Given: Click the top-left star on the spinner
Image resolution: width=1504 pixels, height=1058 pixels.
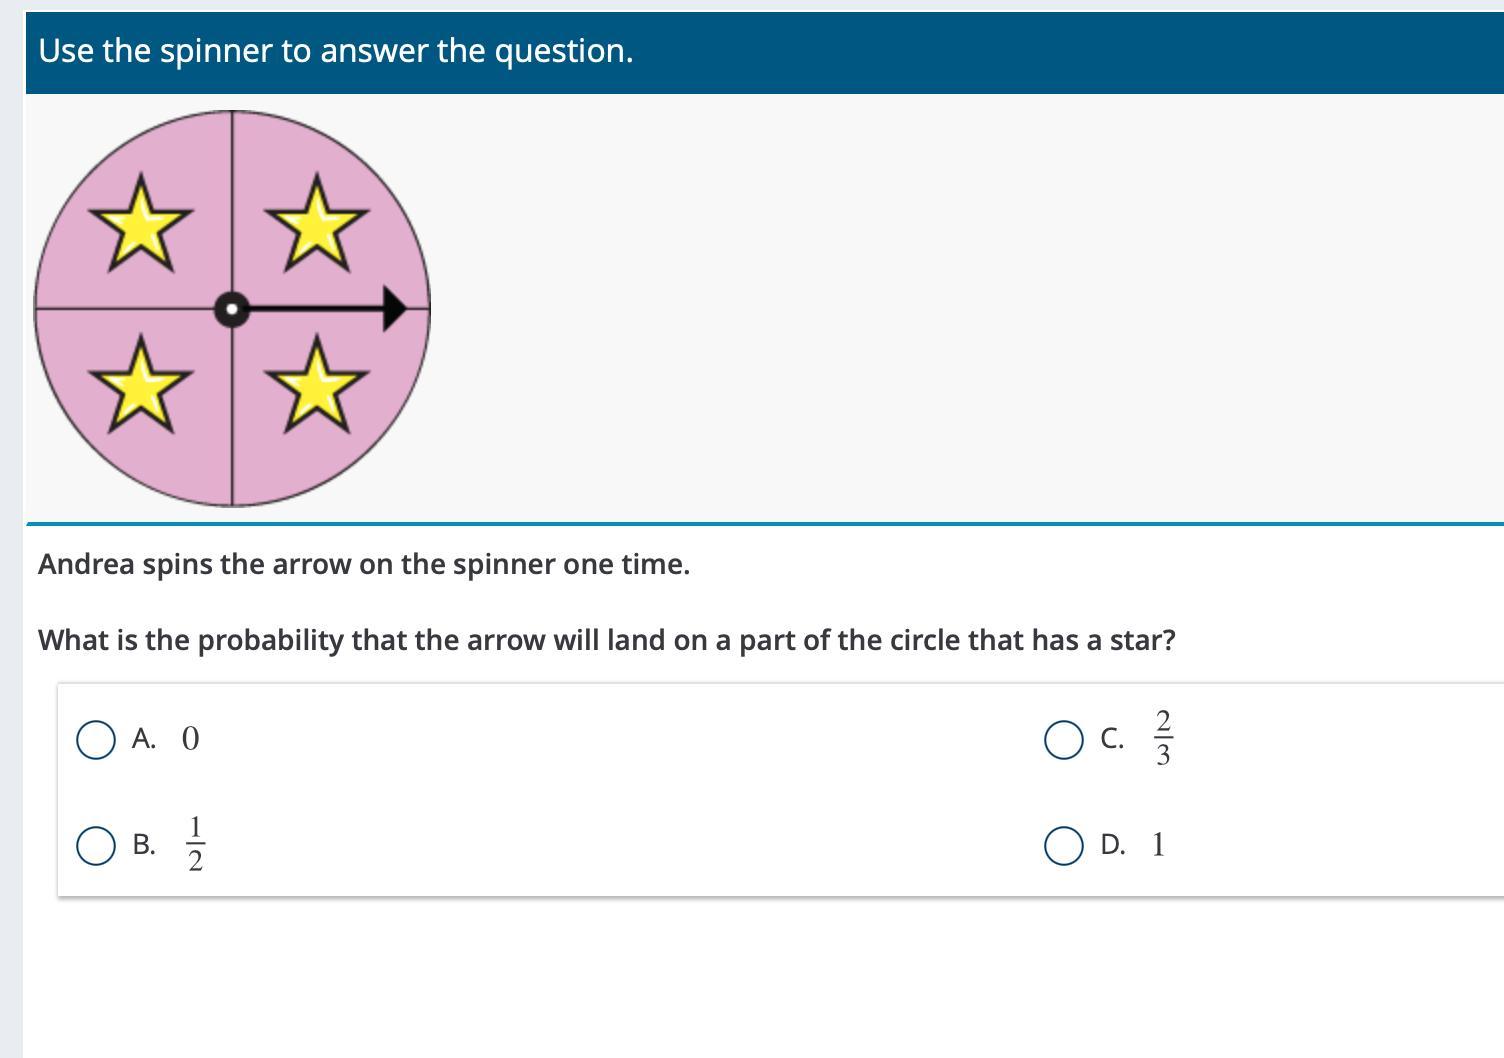Looking at the screenshot, I should (x=141, y=222).
